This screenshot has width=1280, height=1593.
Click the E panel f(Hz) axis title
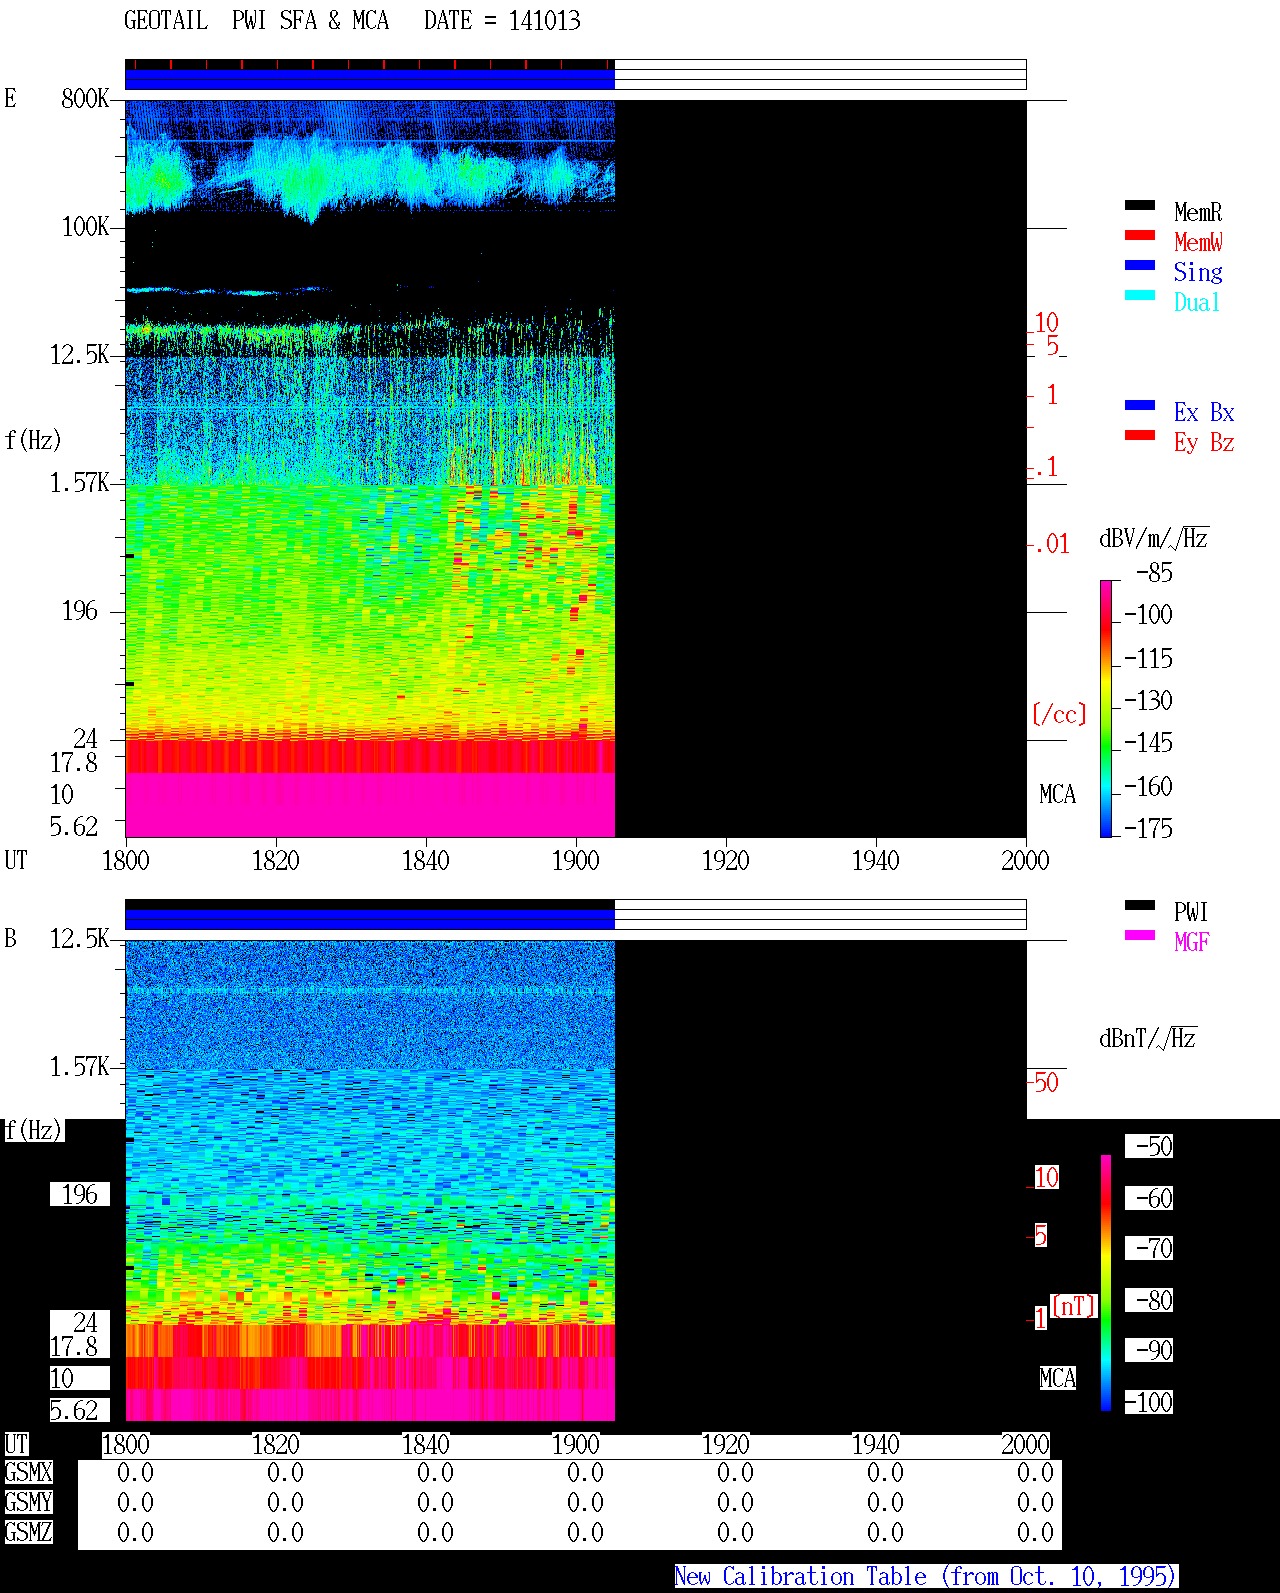click(33, 440)
